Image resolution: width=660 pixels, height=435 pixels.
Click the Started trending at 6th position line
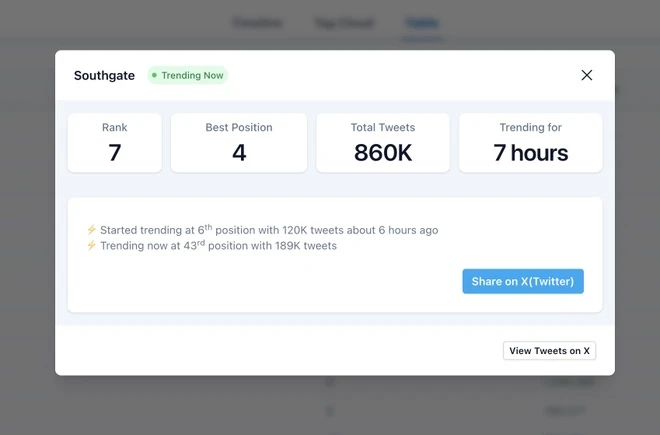click(x=269, y=230)
